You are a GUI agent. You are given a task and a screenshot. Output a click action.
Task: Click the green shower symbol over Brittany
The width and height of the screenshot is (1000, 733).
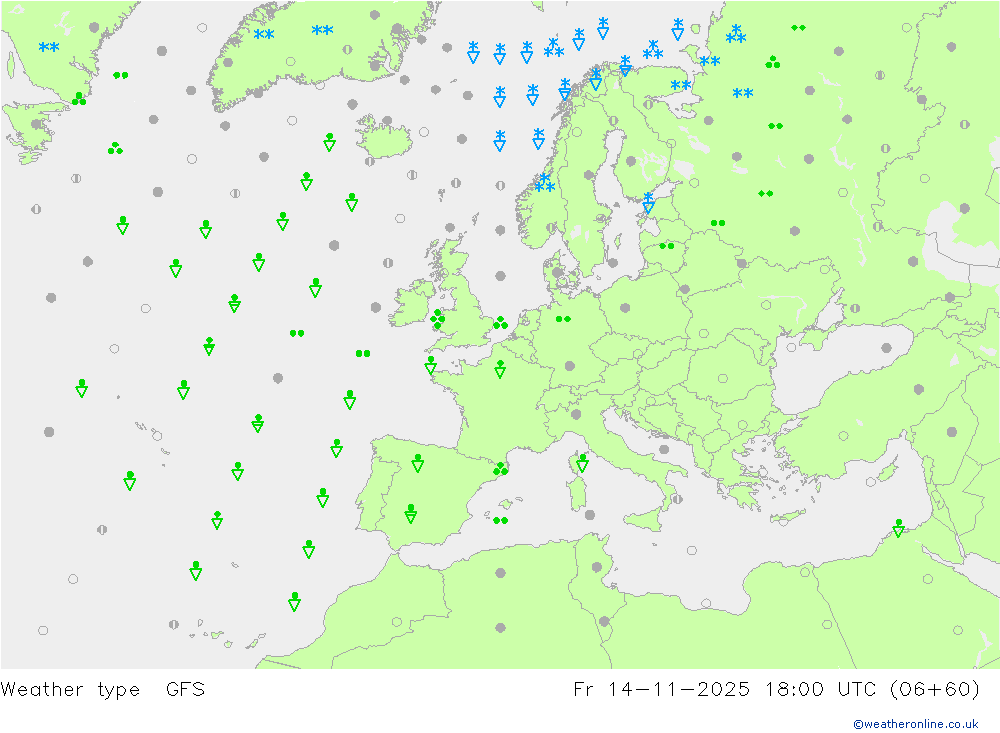(x=431, y=366)
